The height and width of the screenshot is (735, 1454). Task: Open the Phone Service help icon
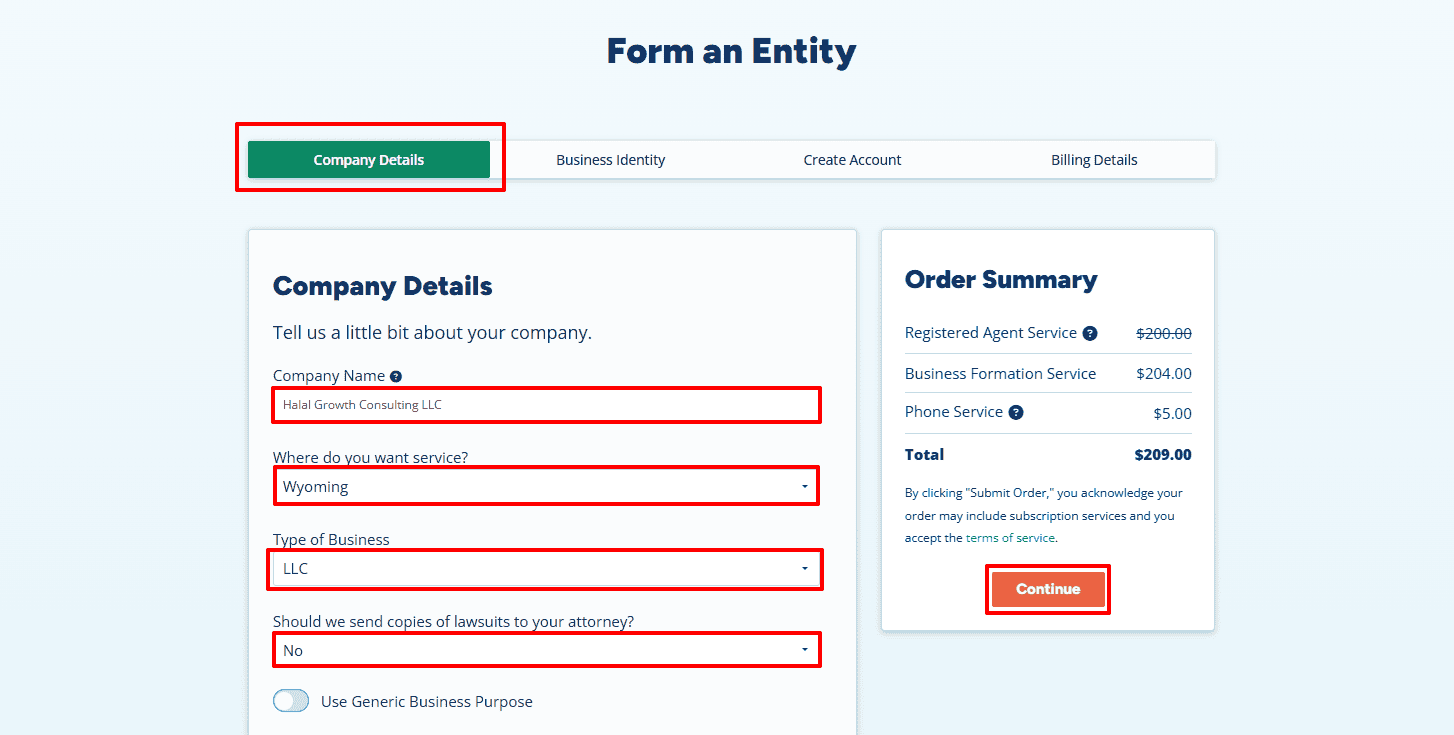[1016, 413]
